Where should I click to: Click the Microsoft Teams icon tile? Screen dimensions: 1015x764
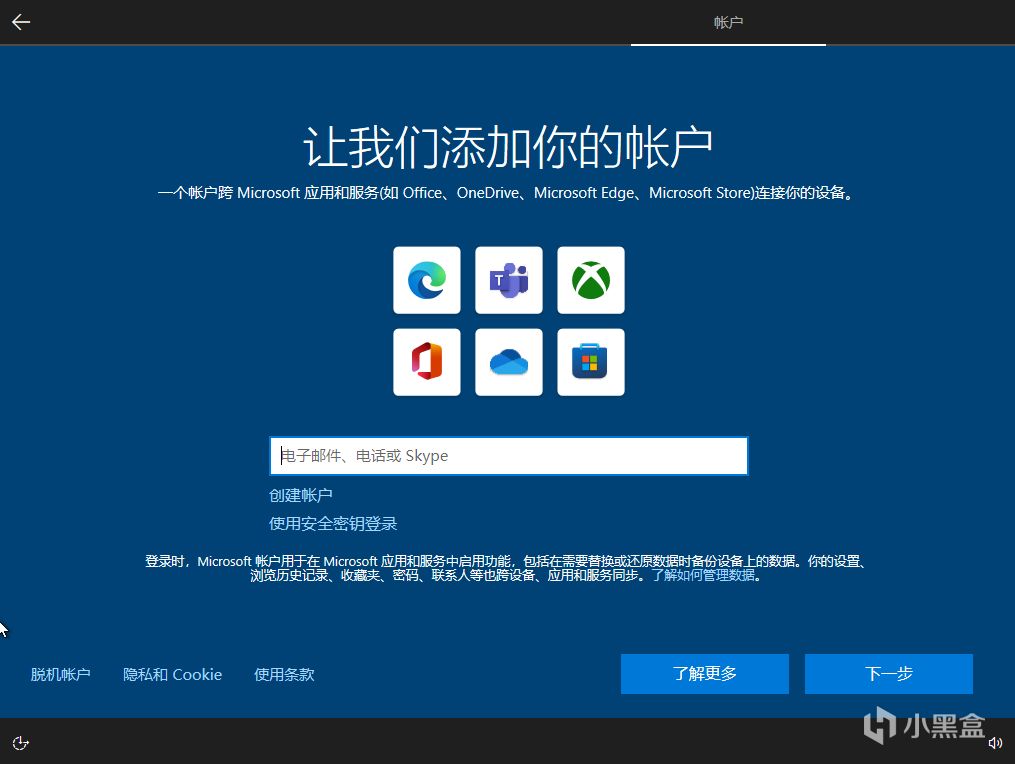pos(509,280)
